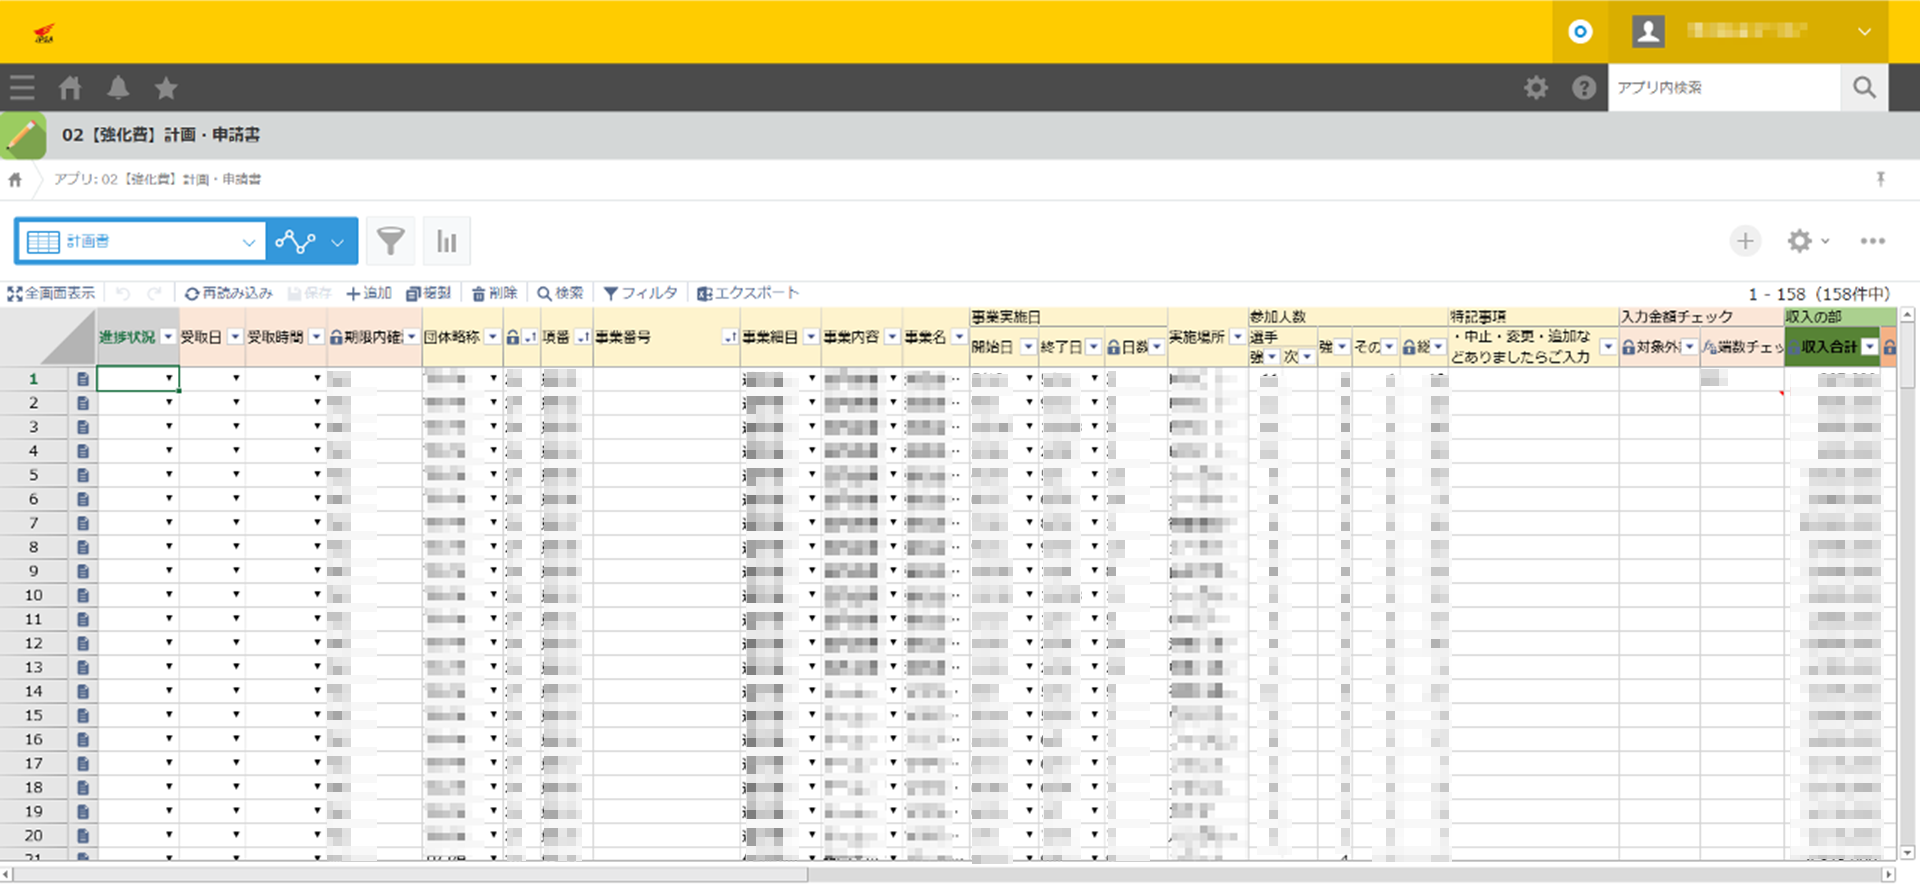Click the アプリ内検索 search field
This screenshot has width=1920, height=884.
click(x=1723, y=88)
